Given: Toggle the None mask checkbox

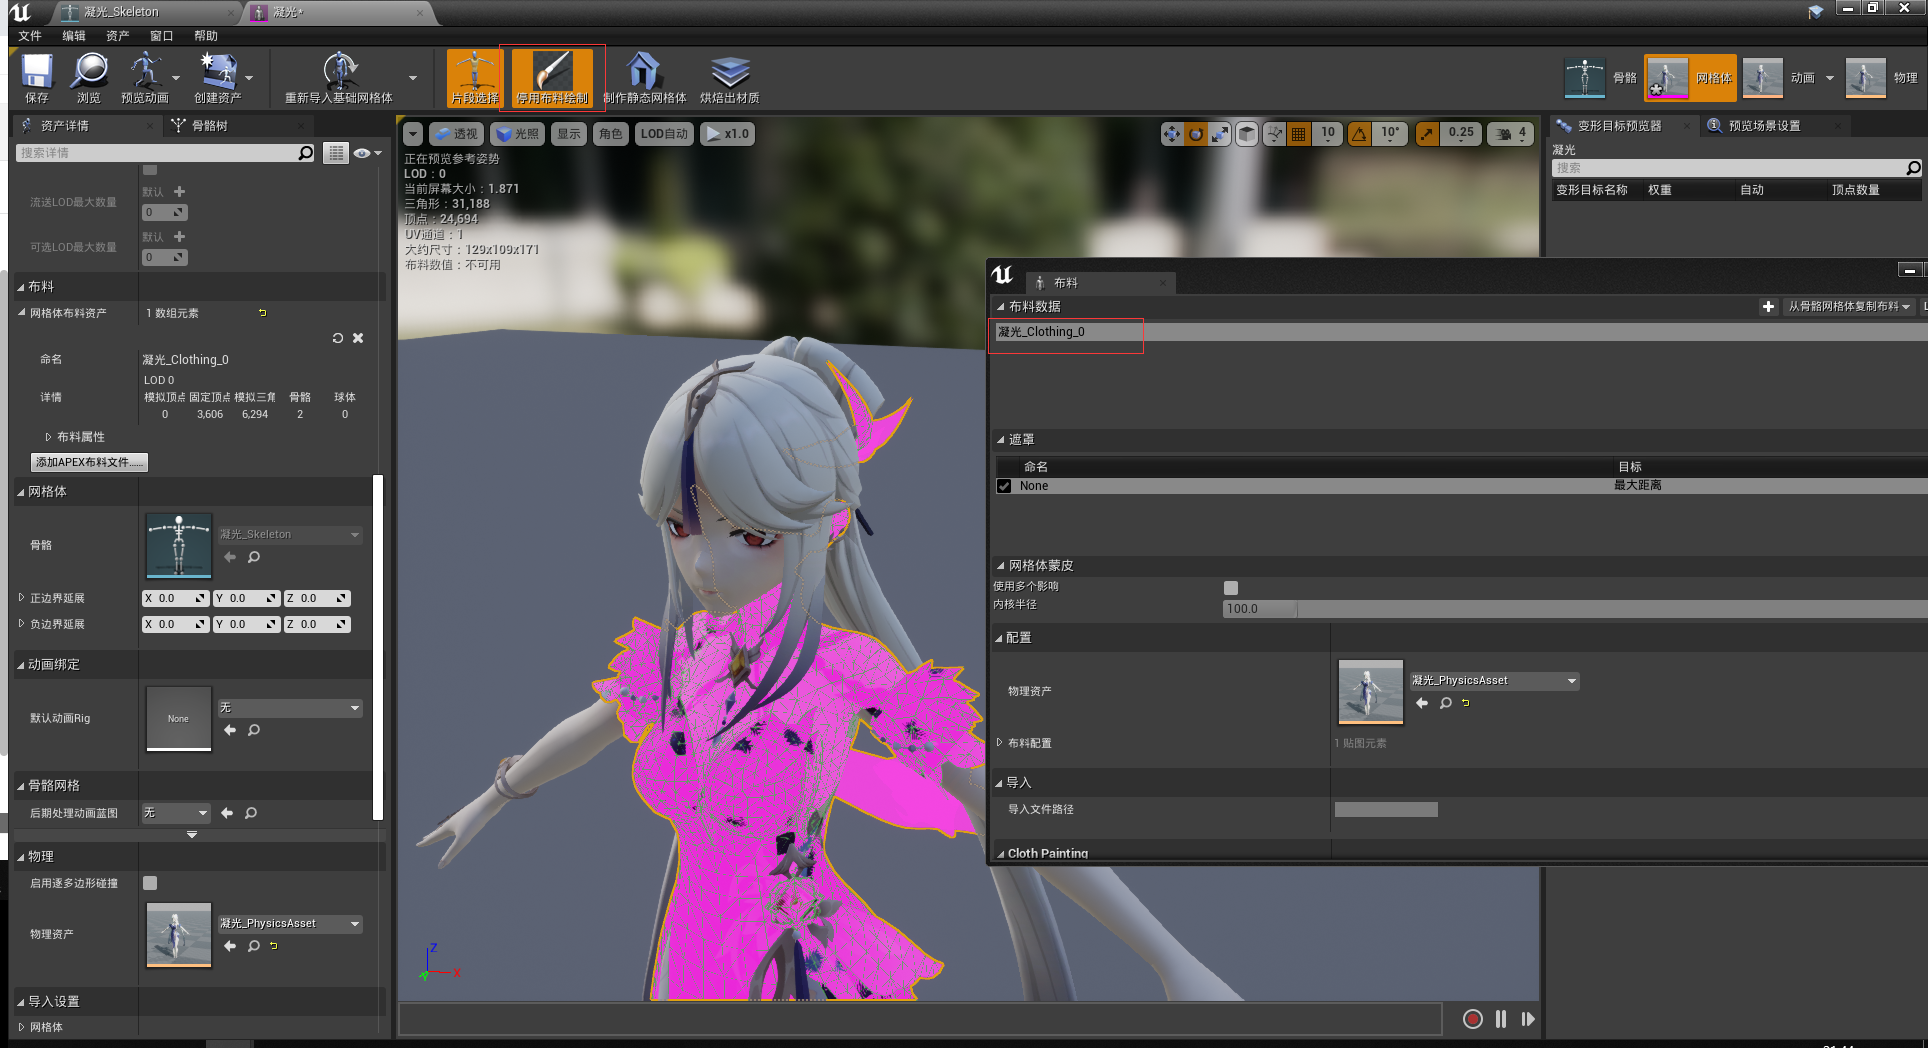Looking at the screenshot, I should click(1004, 486).
